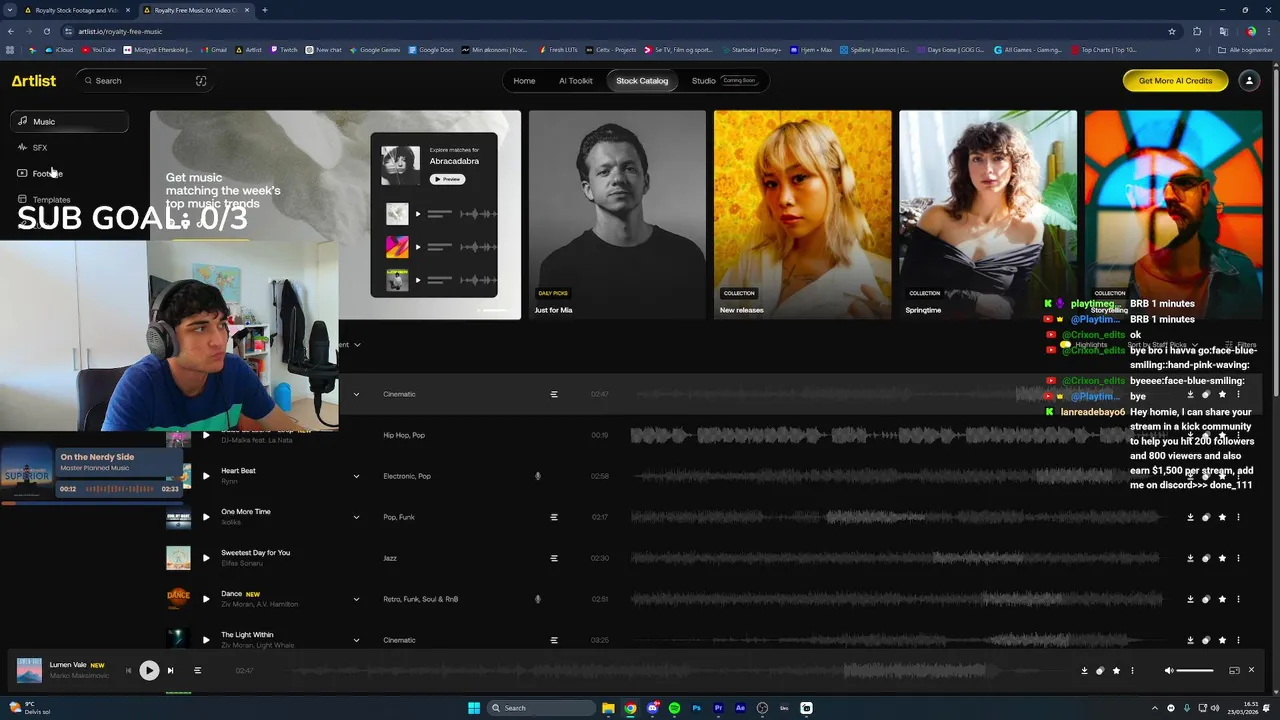The image size is (1280, 720).
Task: Skip to next track in player
Action: (170, 671)
